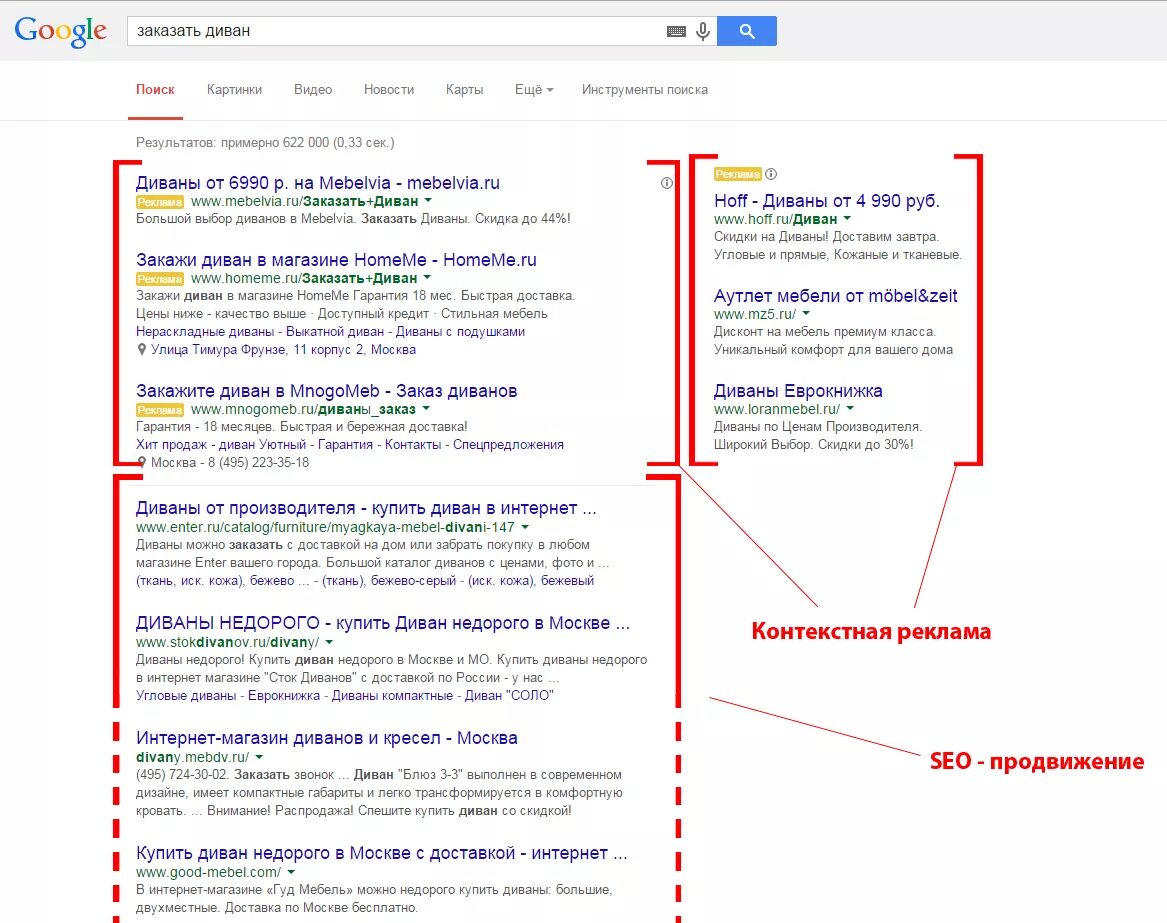1167x923 pixels.
Task: Click info icon beside right-column Реклама label
Action: tap(770, 173)
